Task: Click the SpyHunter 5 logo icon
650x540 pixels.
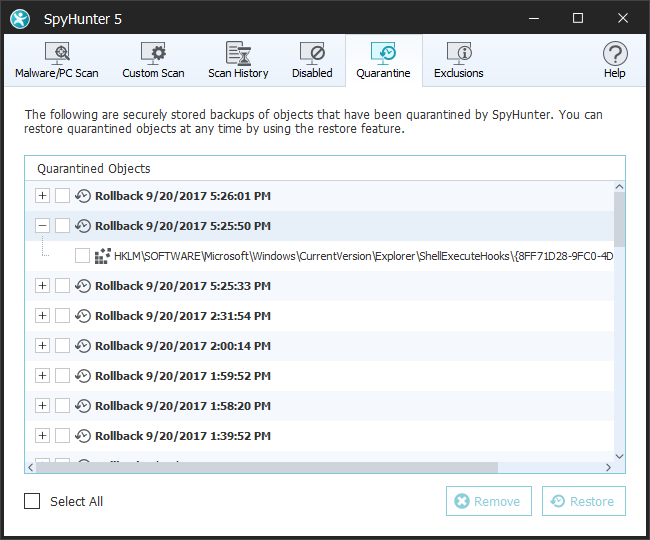Action: click(x=22, y=17)
